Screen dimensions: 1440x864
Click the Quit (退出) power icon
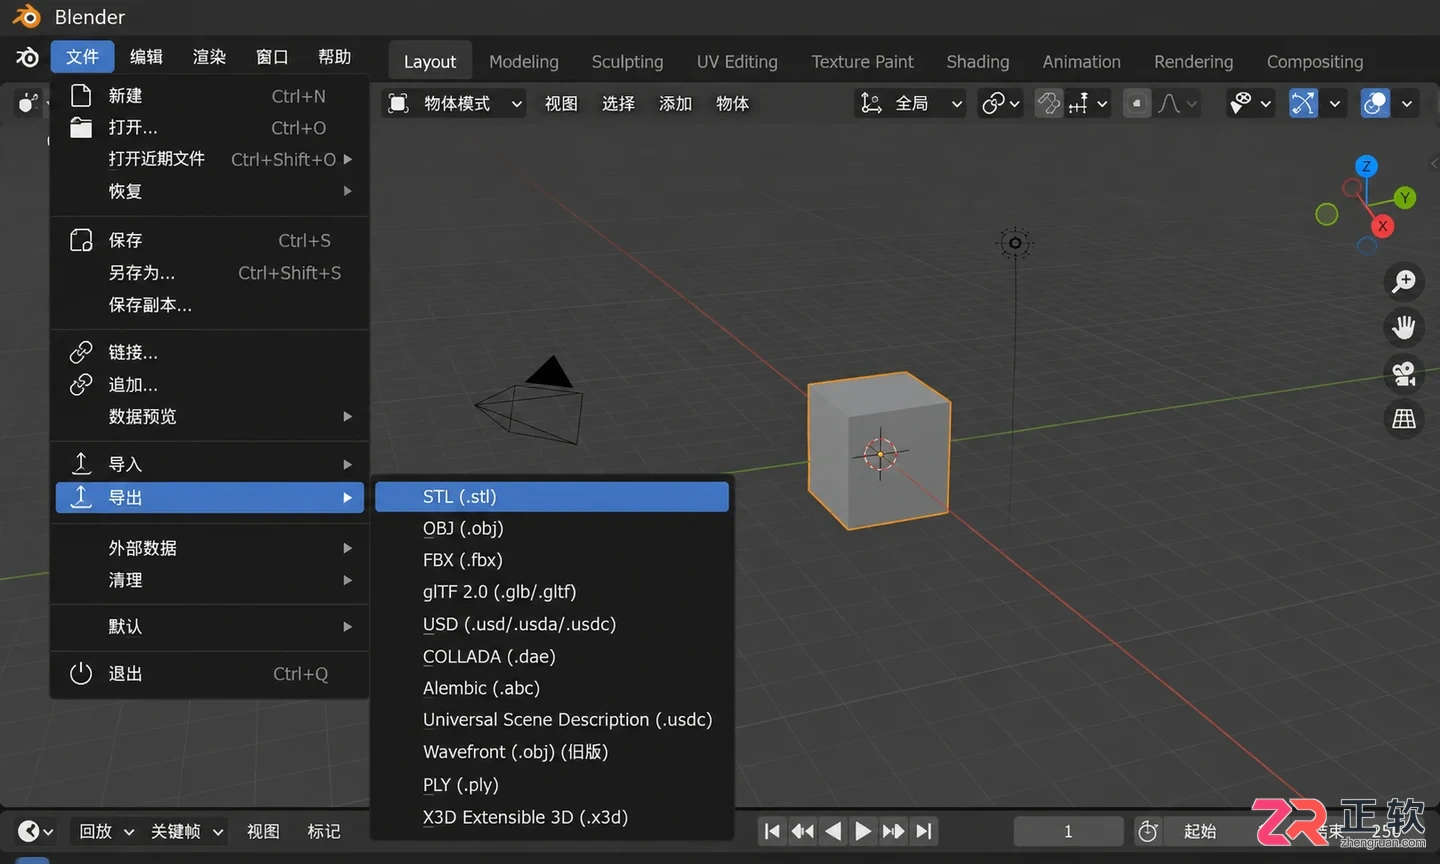point(81,674)
